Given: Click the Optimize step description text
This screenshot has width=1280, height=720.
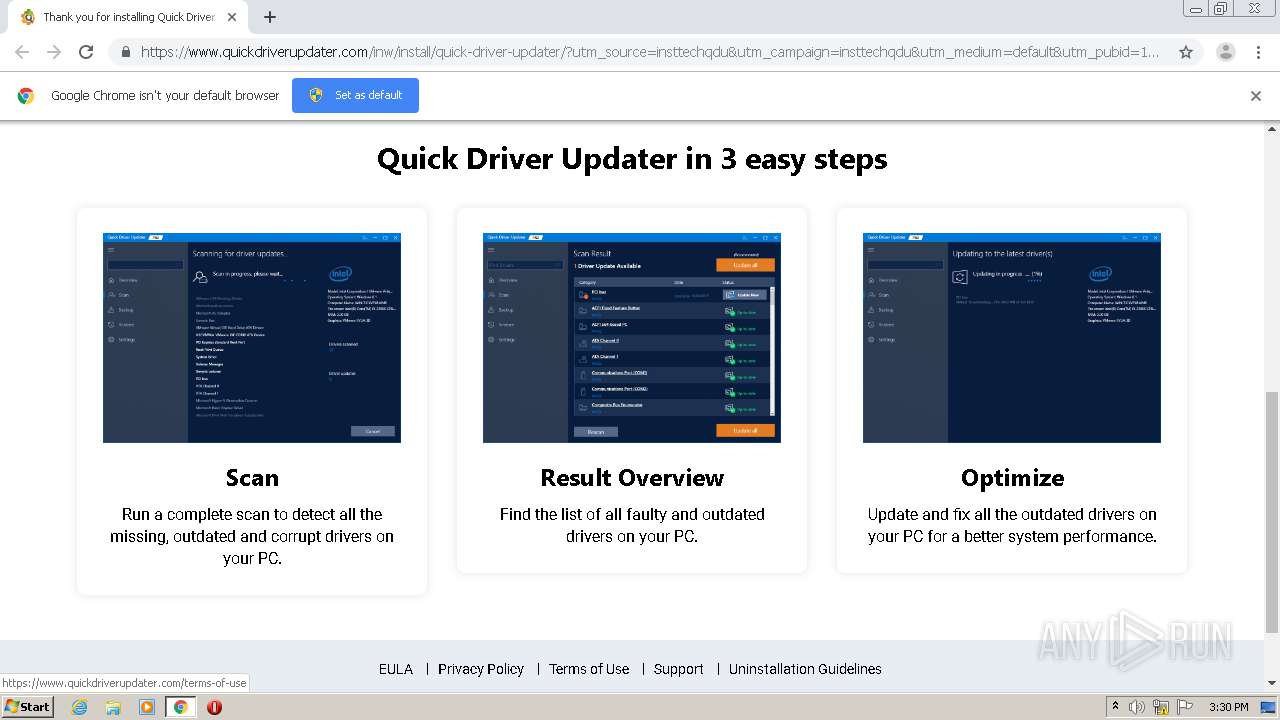Looking at the screenshot, I should (1012, 525).
